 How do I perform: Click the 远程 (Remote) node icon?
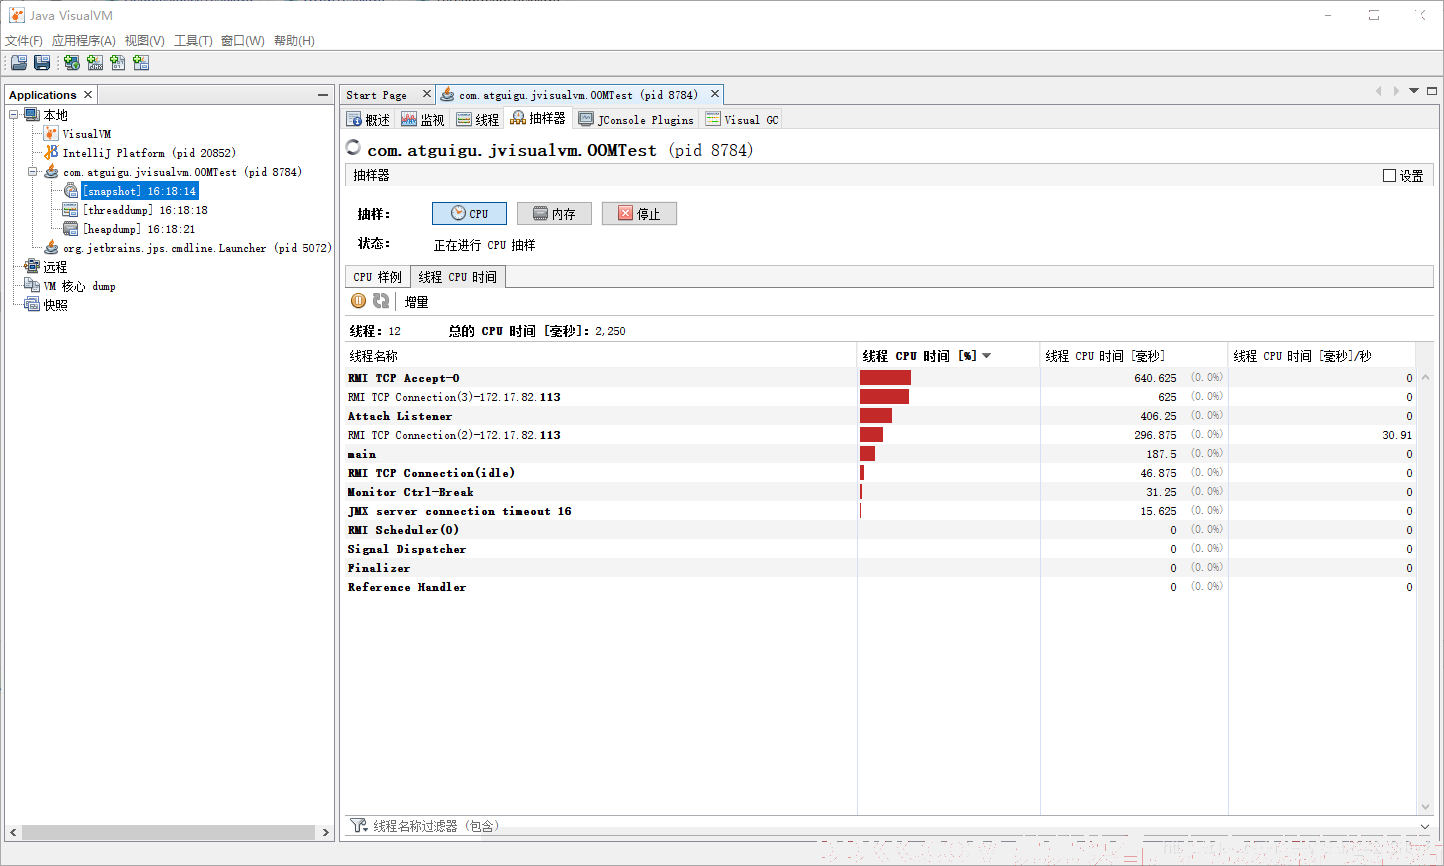(32, 266)
